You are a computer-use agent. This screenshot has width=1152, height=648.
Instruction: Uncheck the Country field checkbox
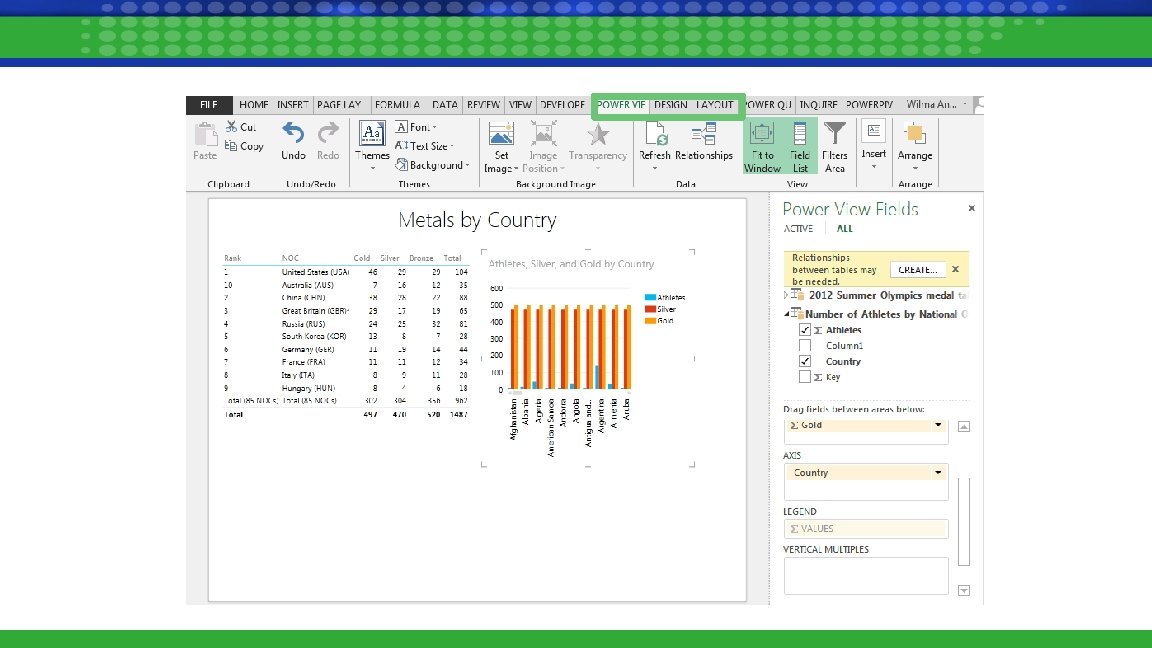tap(804, 361)
